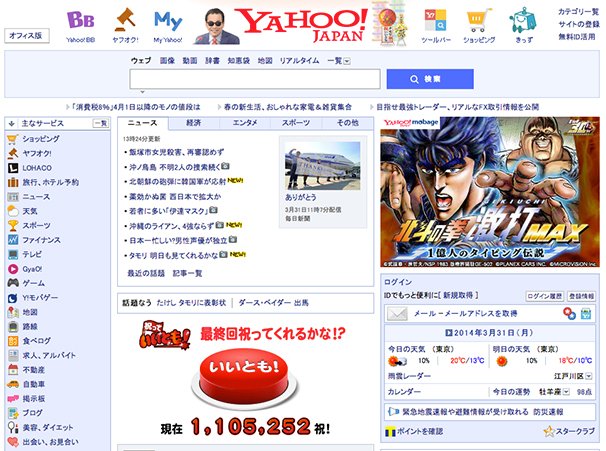The width and height of the screenshot is (606, 451).
Task: Open the Yahoo Auctions gavel icon
Action: point(124,20)
